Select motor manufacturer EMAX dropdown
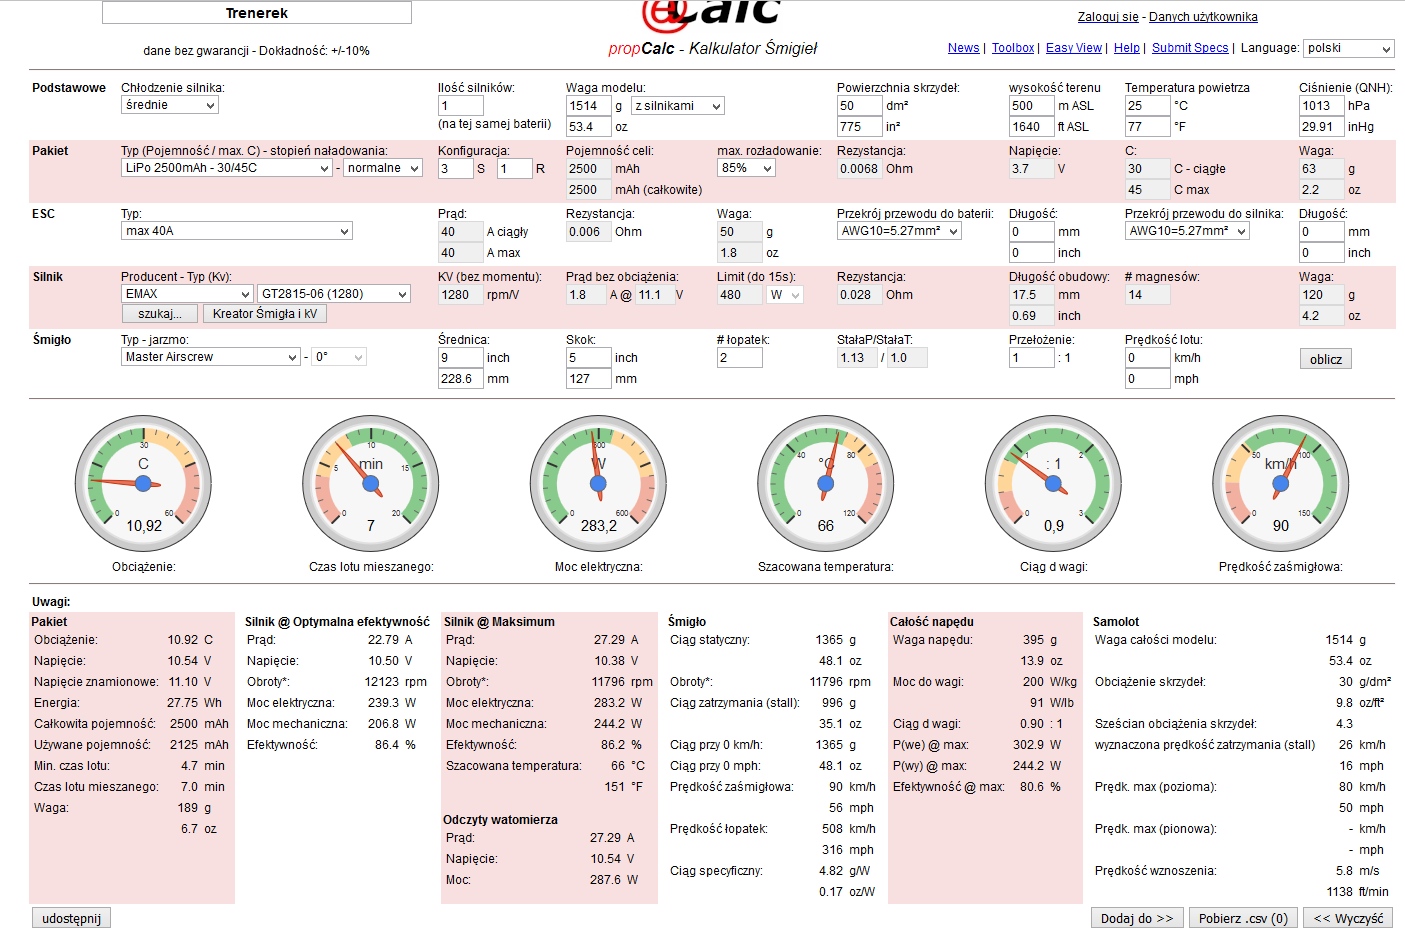 [x=187, y=294]
